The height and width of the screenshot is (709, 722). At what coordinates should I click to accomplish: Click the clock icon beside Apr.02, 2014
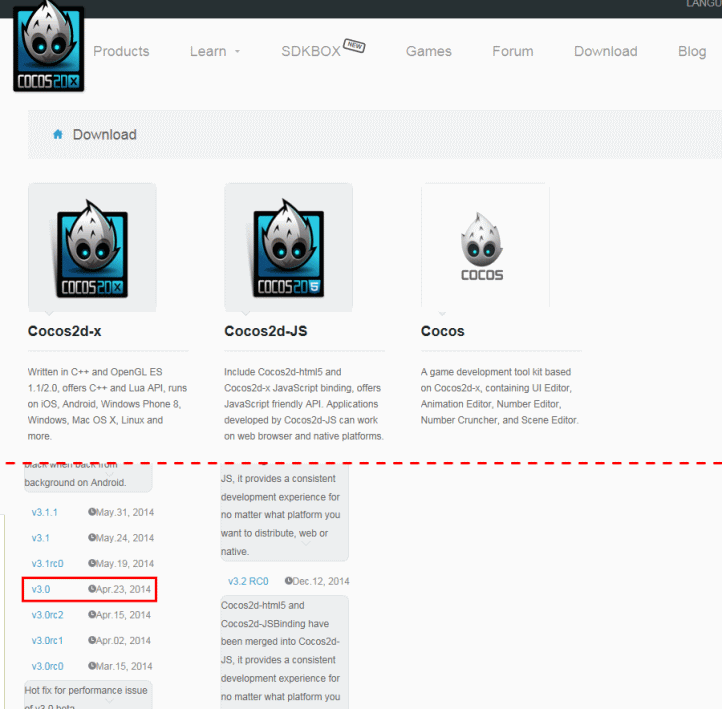point(92,640)
